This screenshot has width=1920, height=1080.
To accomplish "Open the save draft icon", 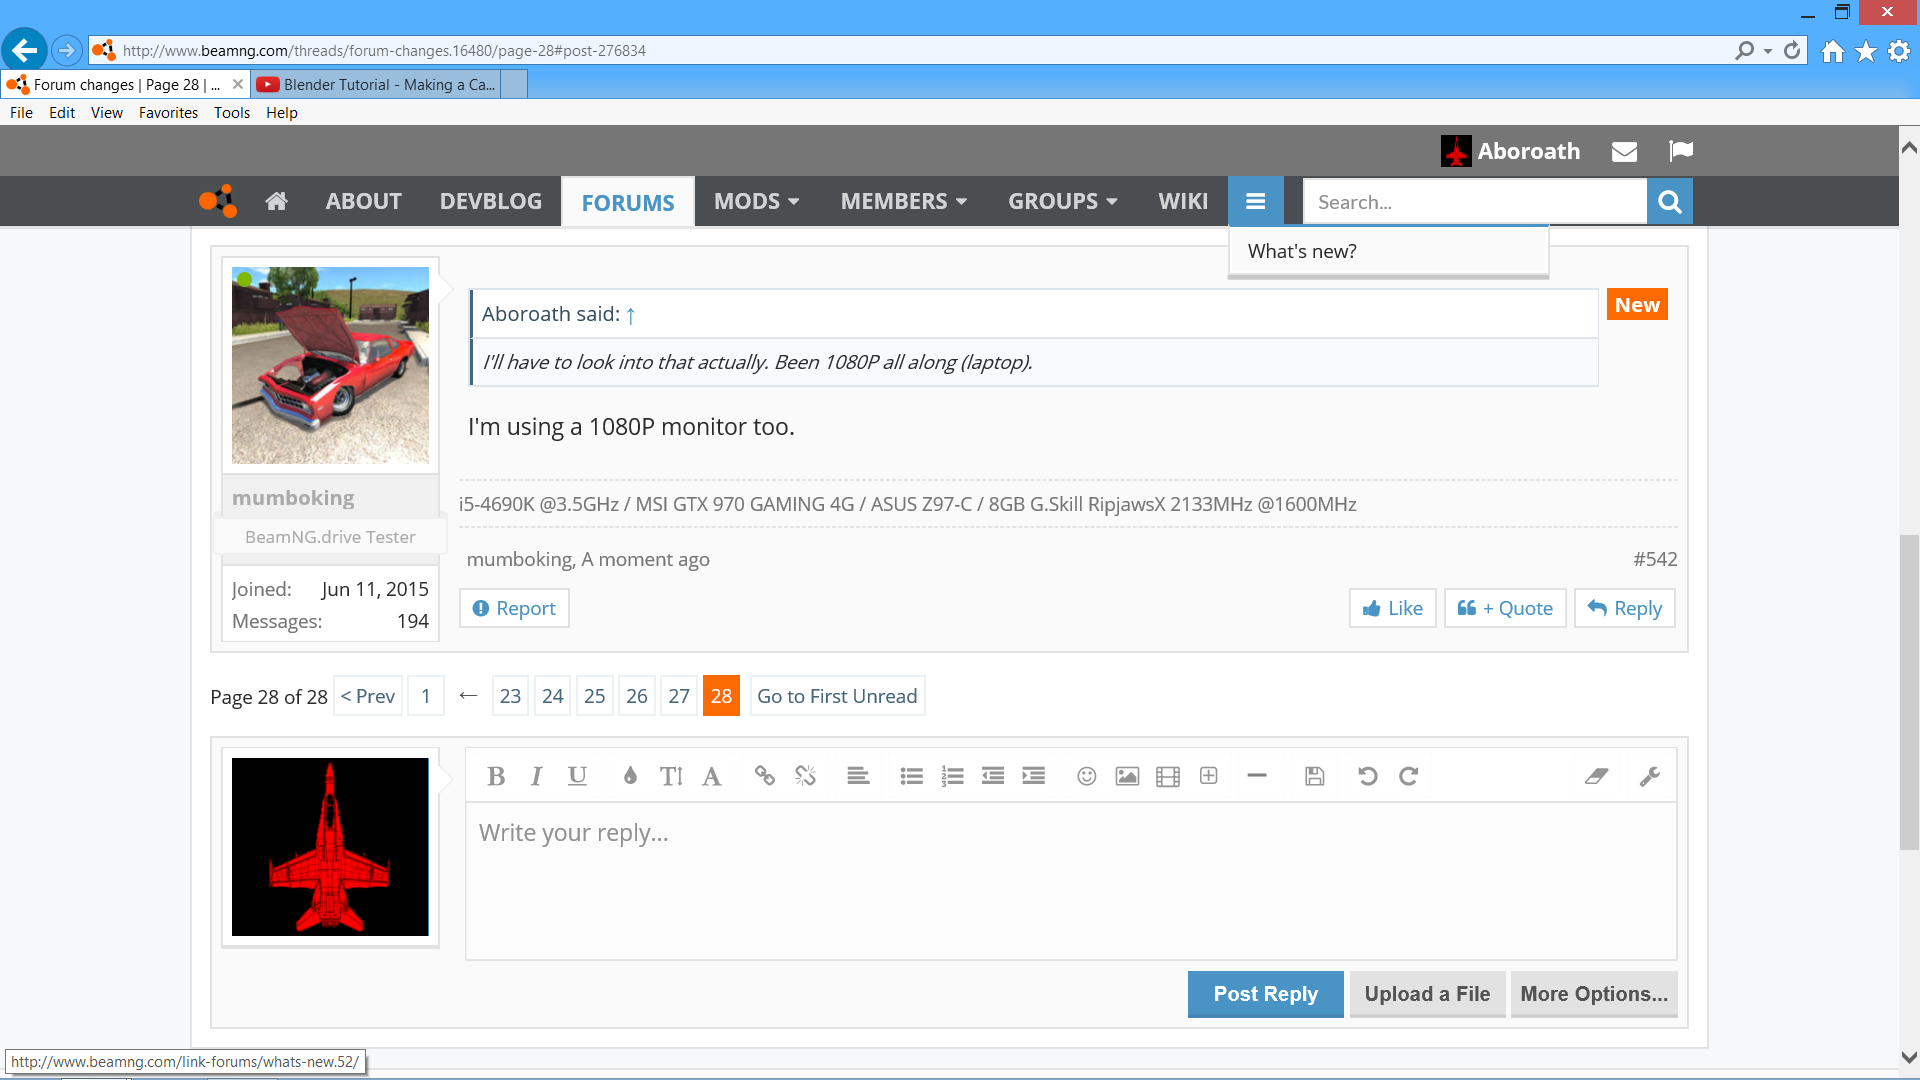I will 1315,776.
